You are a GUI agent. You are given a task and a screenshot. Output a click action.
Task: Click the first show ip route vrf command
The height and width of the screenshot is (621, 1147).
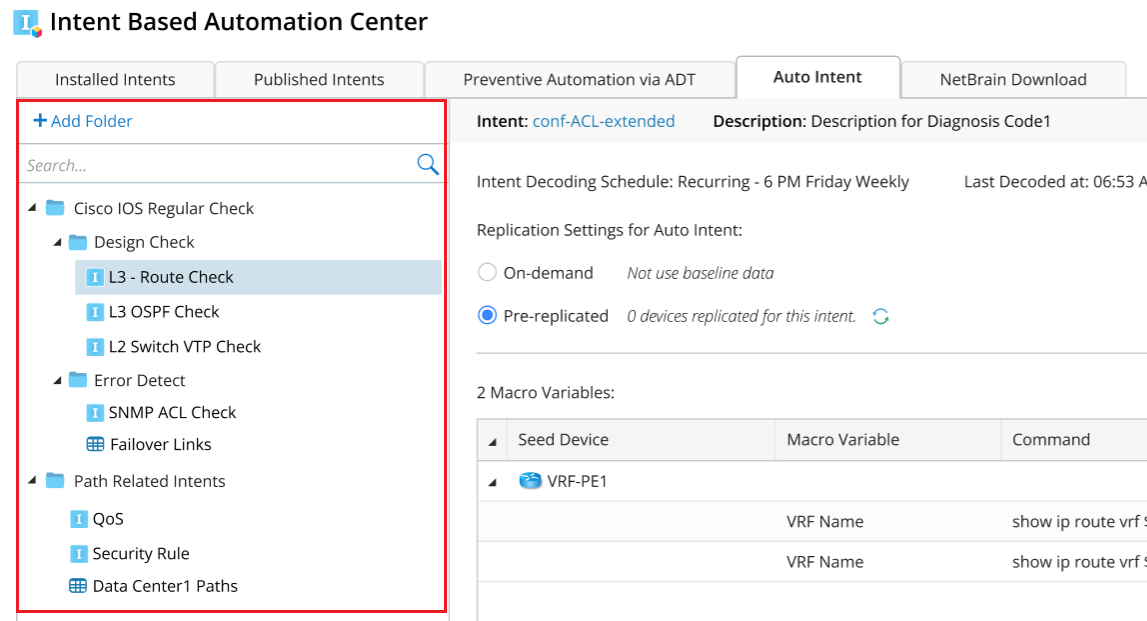(x=1079, y=522)
